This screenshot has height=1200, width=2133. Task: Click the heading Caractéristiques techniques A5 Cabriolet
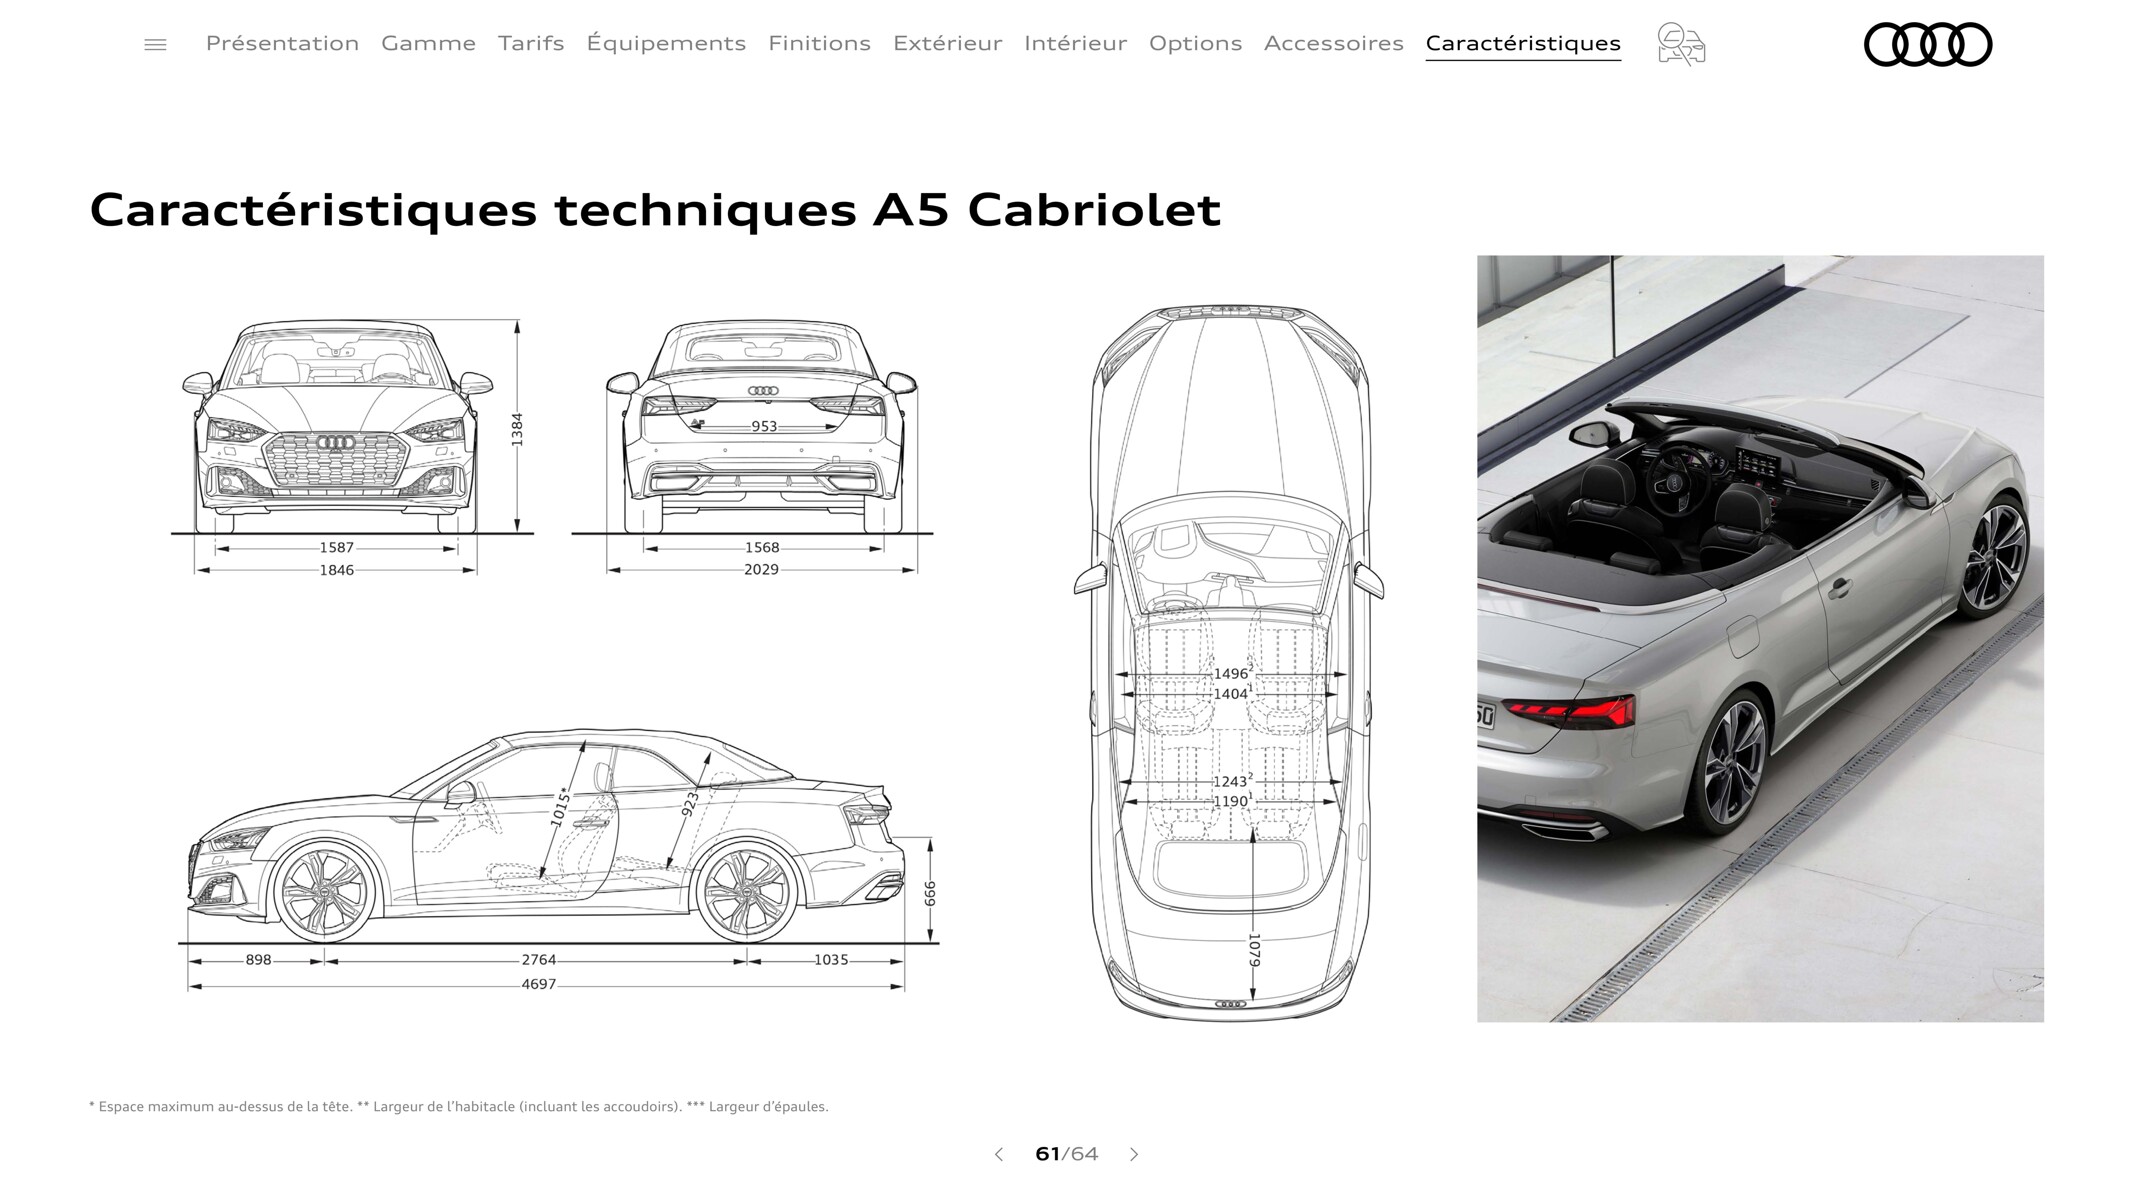point(655,210)
